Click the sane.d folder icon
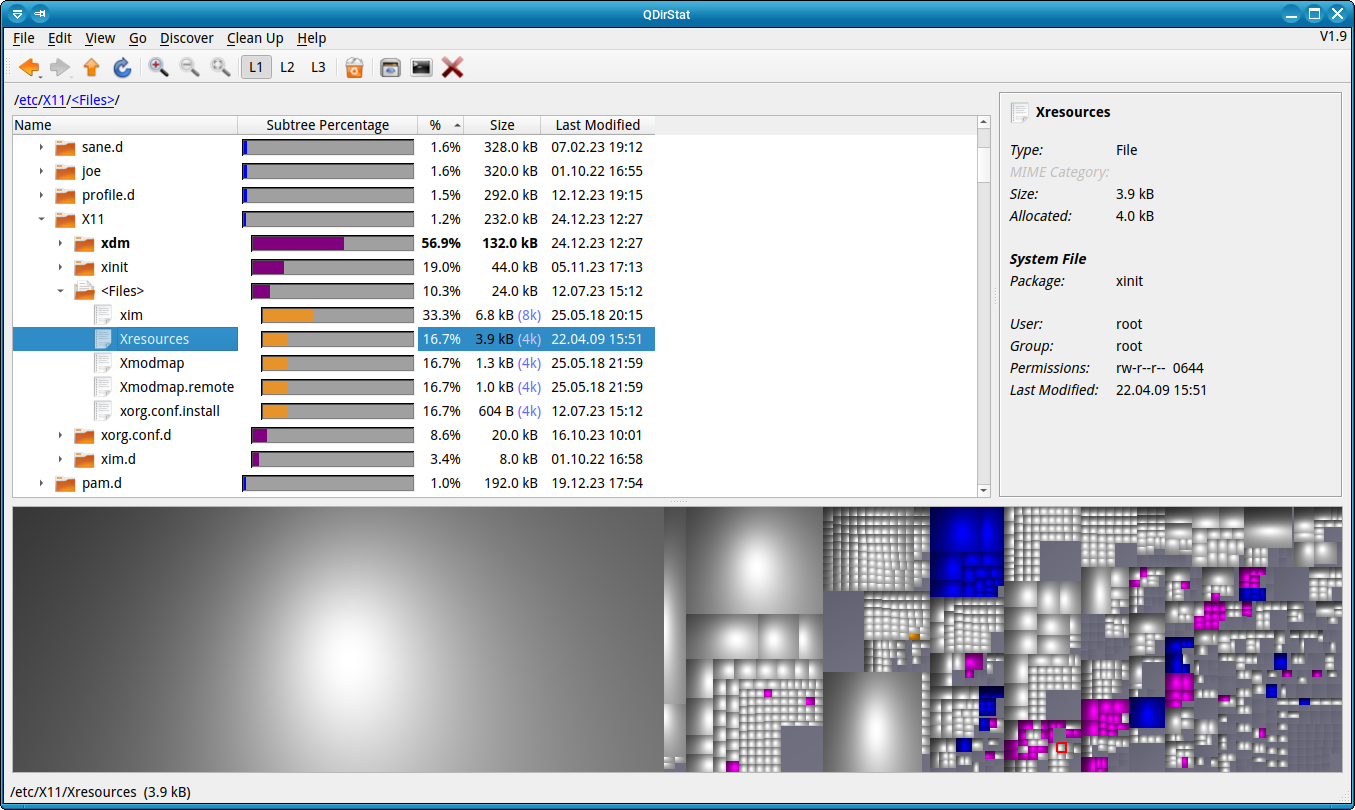 point(65,147)
